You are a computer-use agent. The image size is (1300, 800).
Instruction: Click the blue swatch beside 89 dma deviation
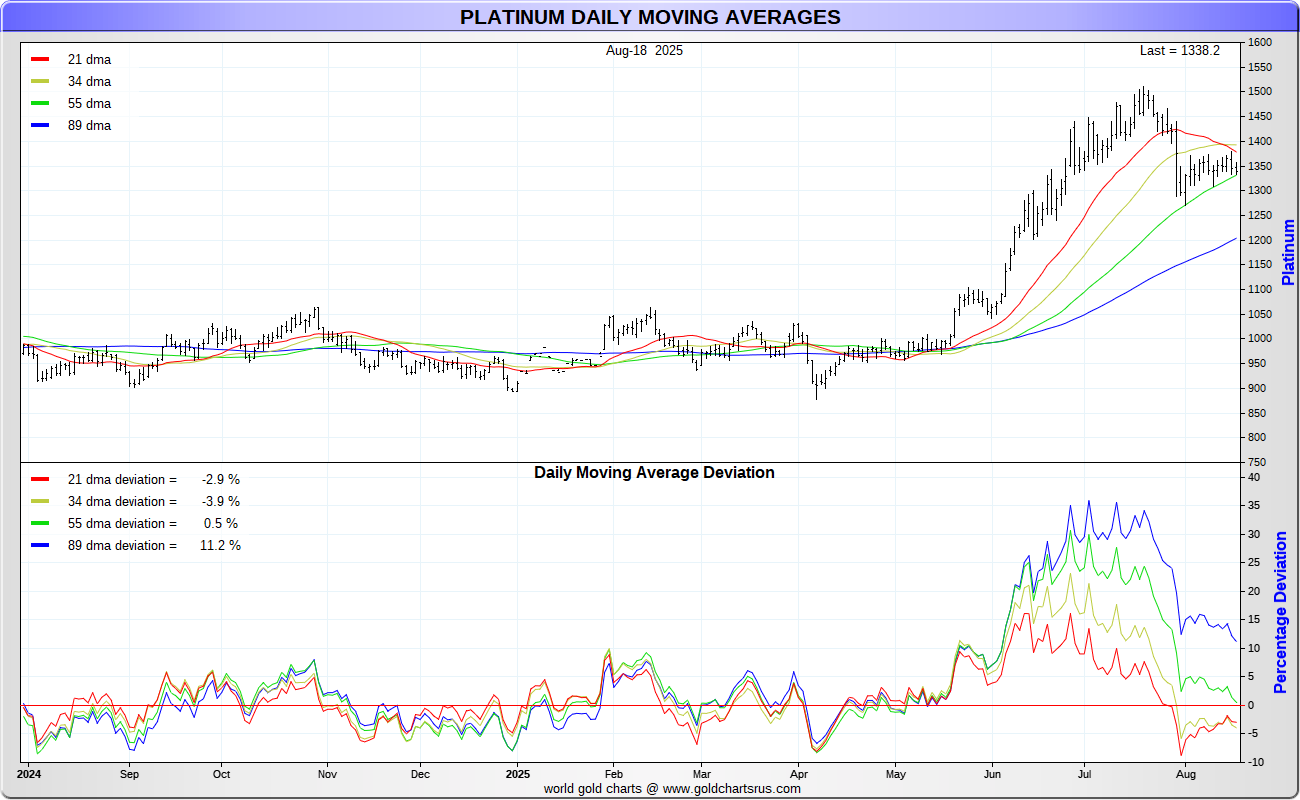pos(40,545)
